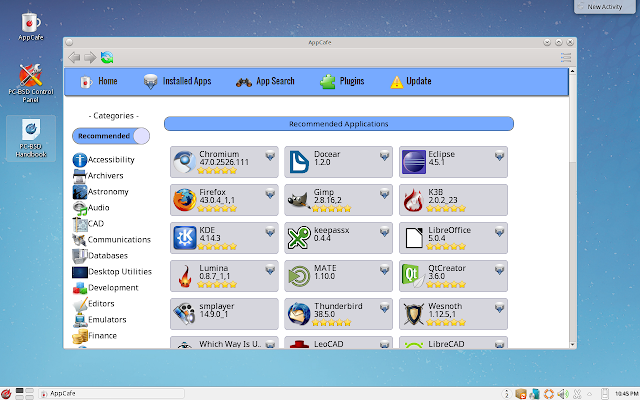Click the Docear app icon
The height and width of the screenshot is (400, 640).
tap(299, 162)
